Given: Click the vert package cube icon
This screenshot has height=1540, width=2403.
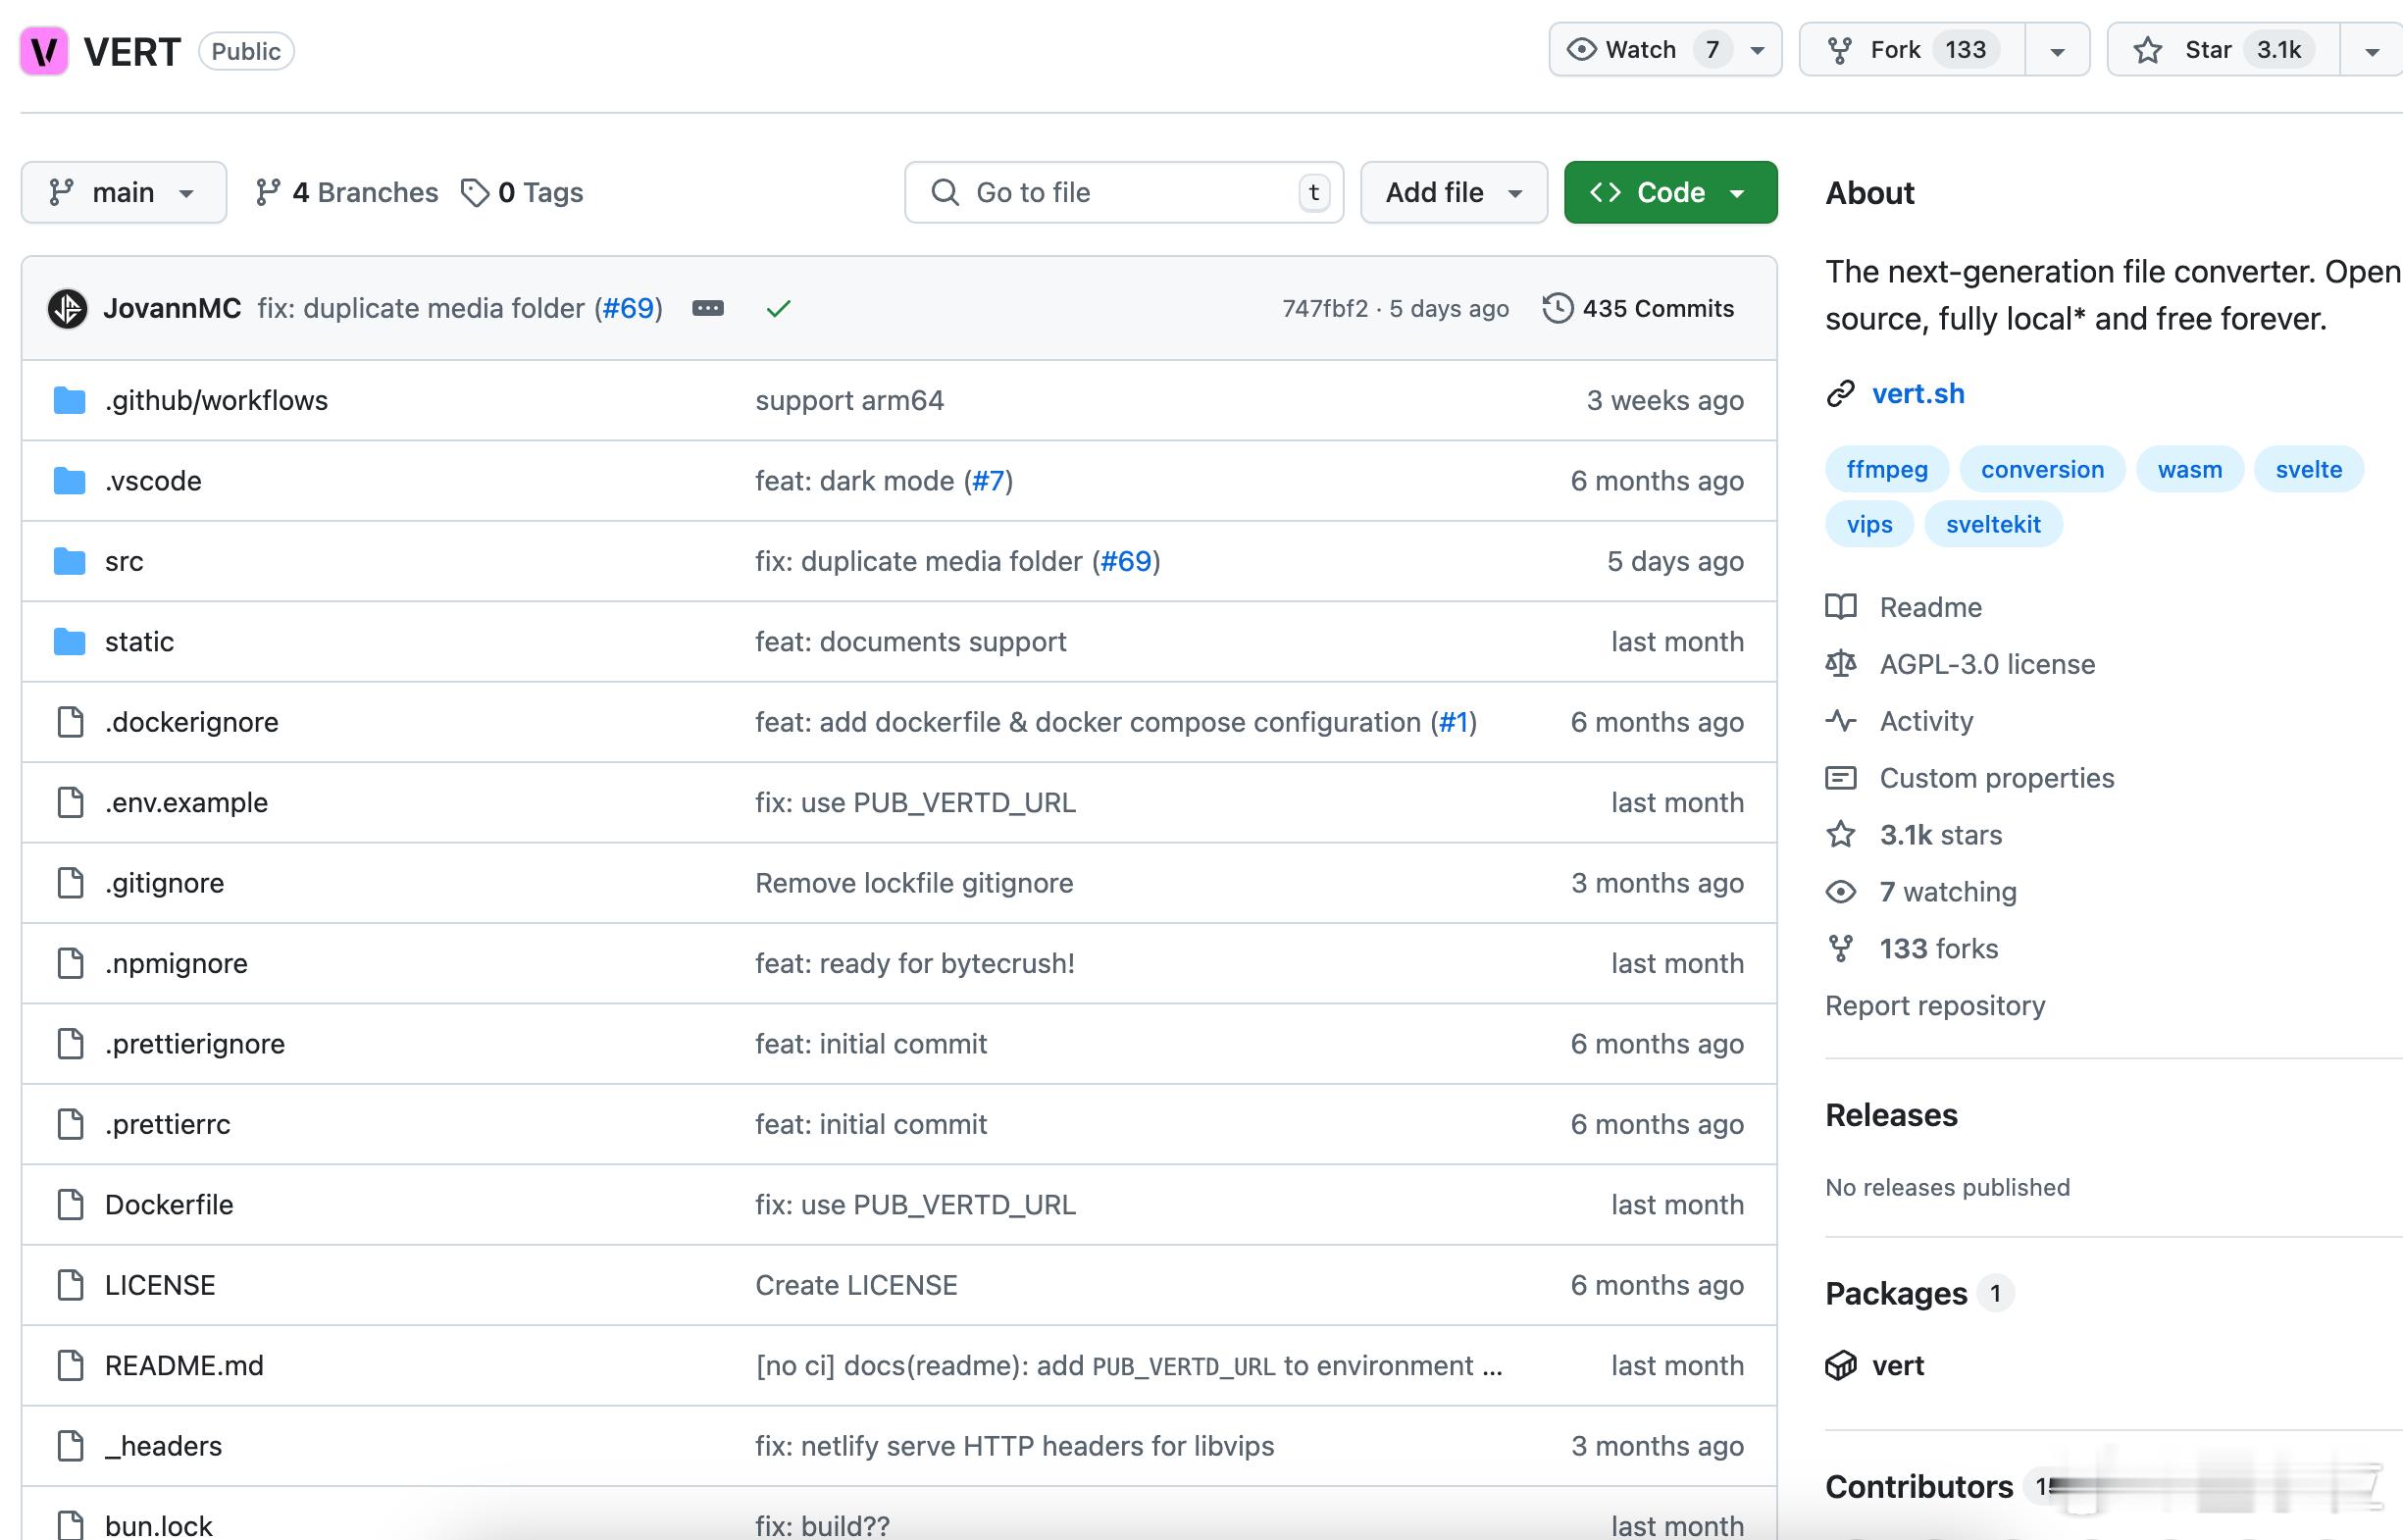Looking at the screenshot, I should [x=1840, y=1366].
